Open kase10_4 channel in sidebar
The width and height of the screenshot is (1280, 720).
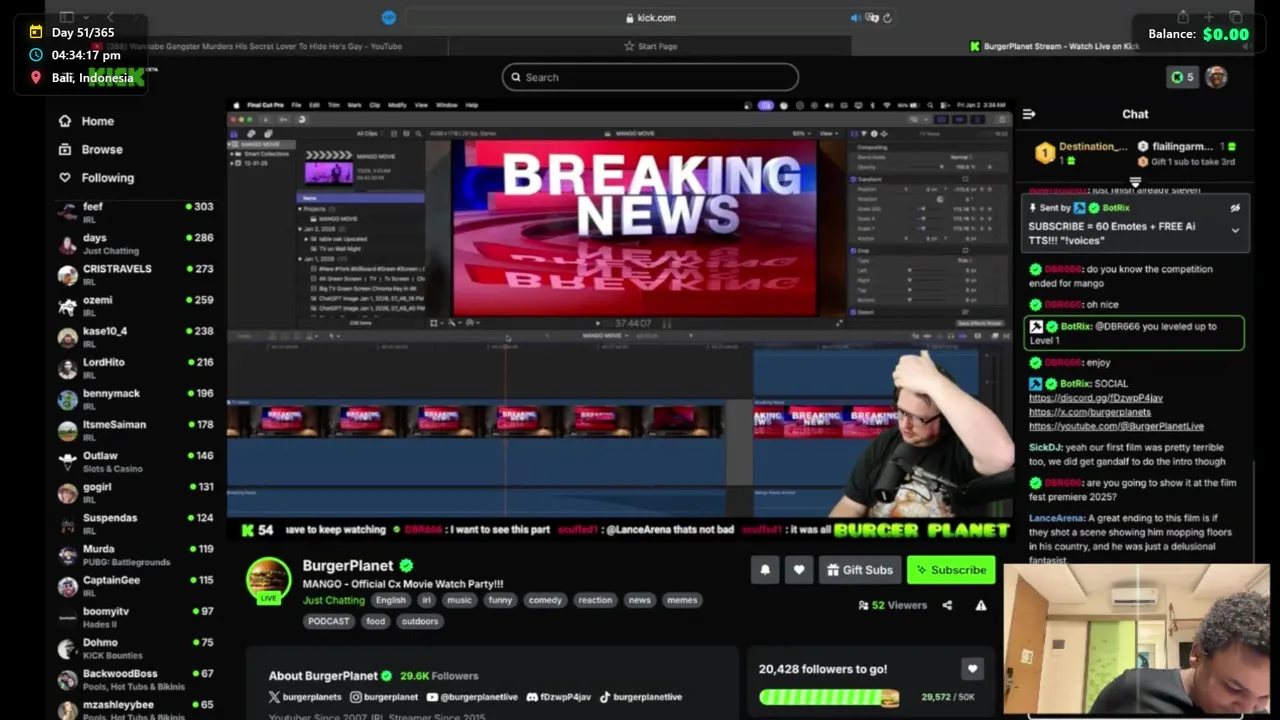click(135, 337)
